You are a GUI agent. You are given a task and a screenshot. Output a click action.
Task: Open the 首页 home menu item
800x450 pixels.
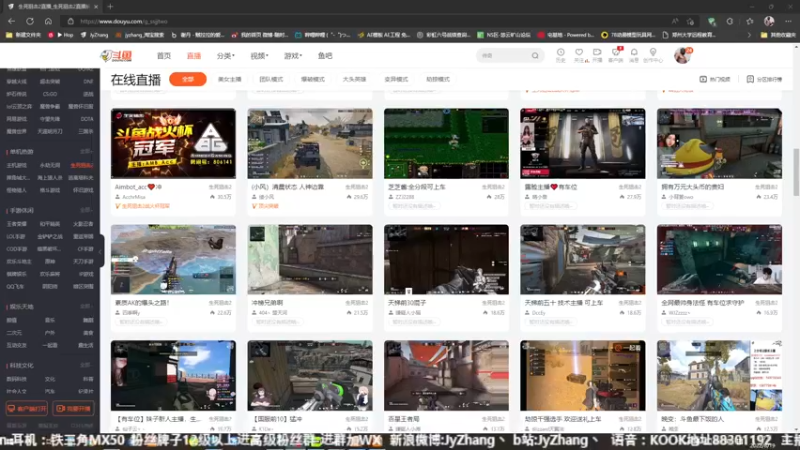click(164, 56)
